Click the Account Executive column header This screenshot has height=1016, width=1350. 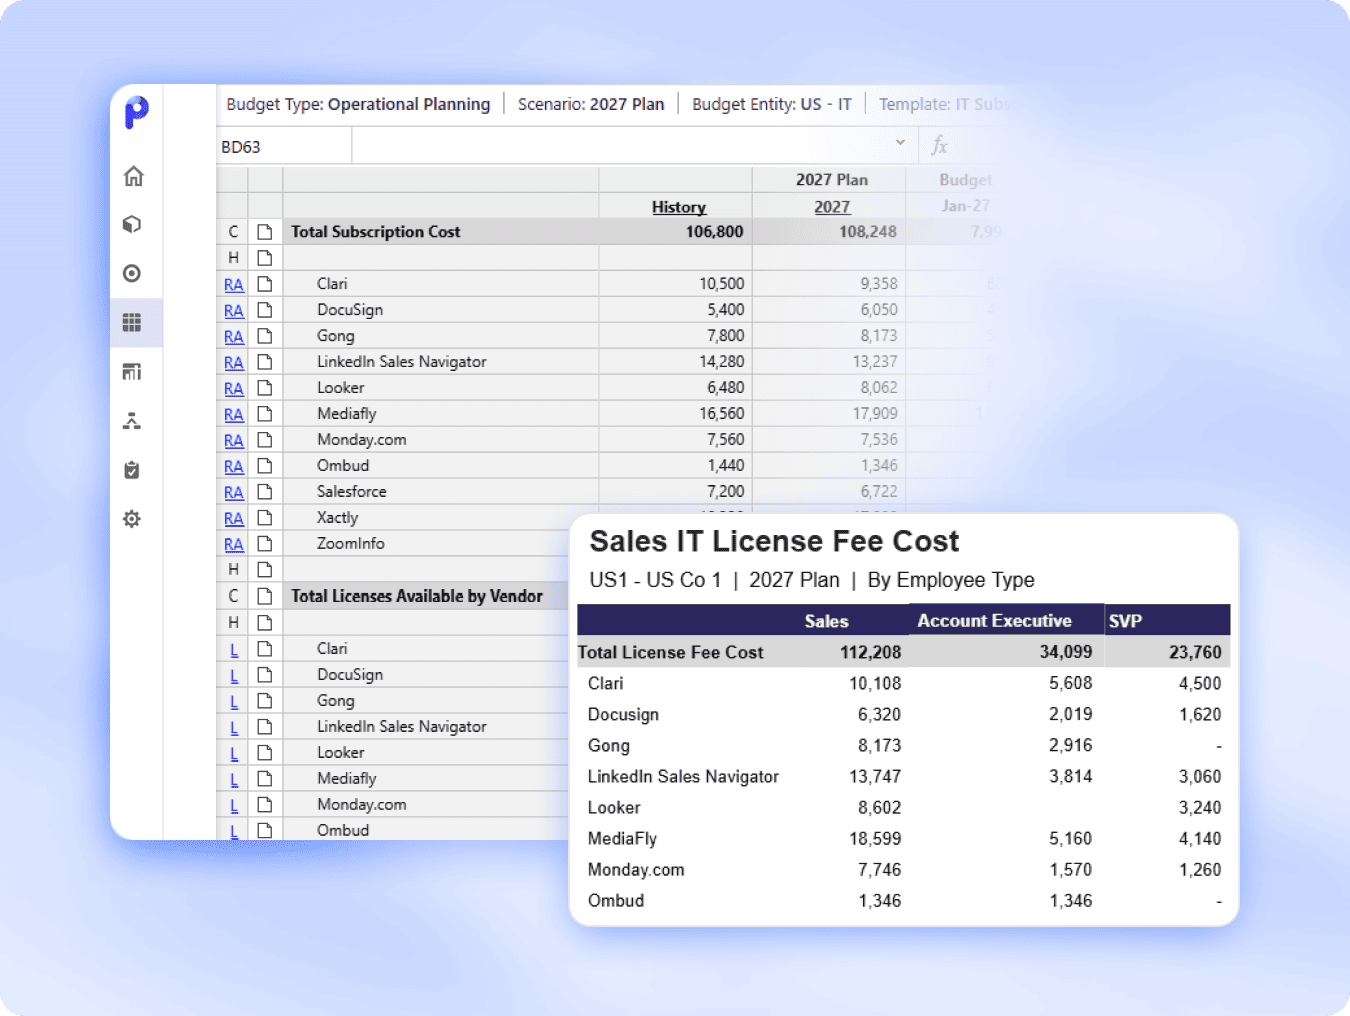pos(994,621)
